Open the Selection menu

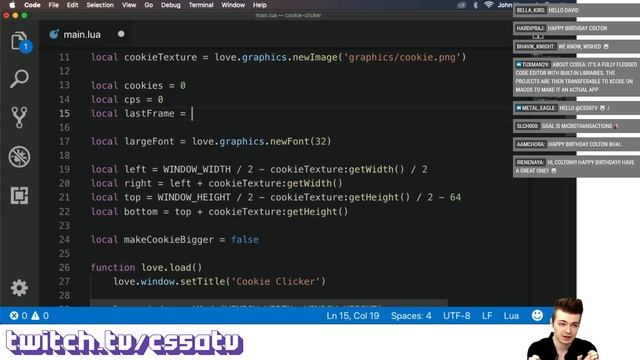tap(100, 5)
